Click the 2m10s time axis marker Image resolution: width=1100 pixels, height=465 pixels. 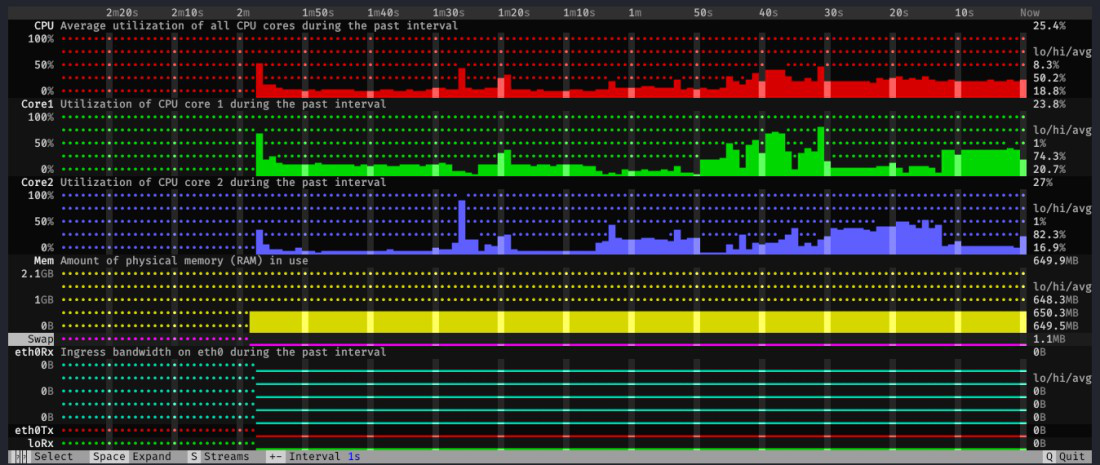[x=187, y=13]
